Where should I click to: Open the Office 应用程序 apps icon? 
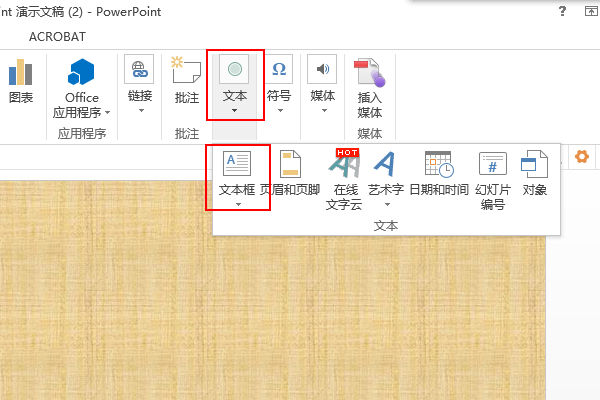tap(81, 72)
